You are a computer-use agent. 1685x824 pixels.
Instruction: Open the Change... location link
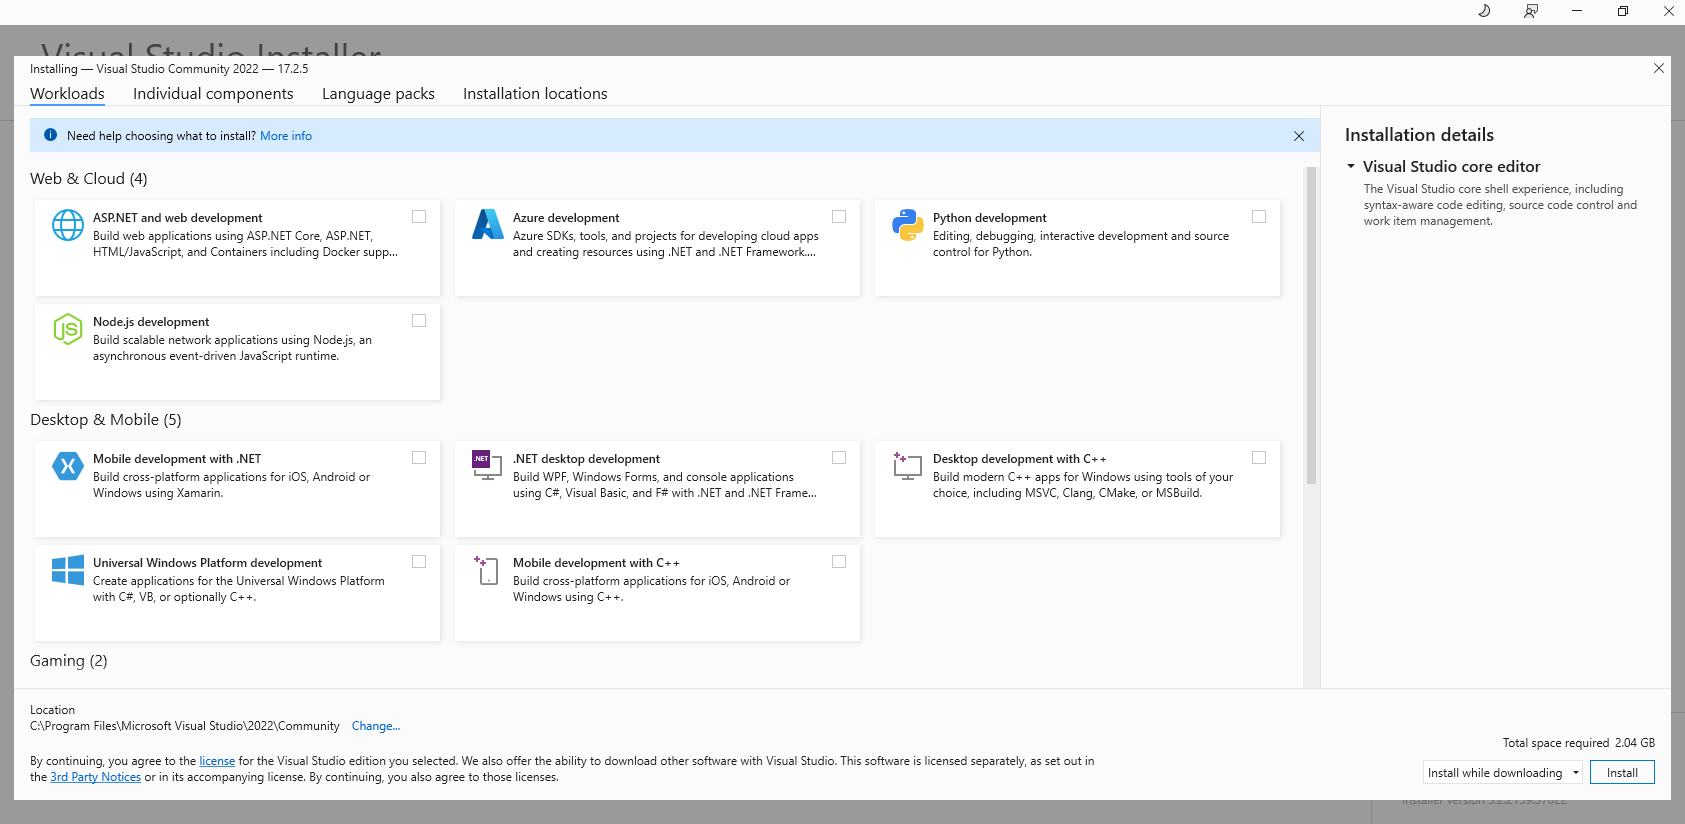point(375,726)
